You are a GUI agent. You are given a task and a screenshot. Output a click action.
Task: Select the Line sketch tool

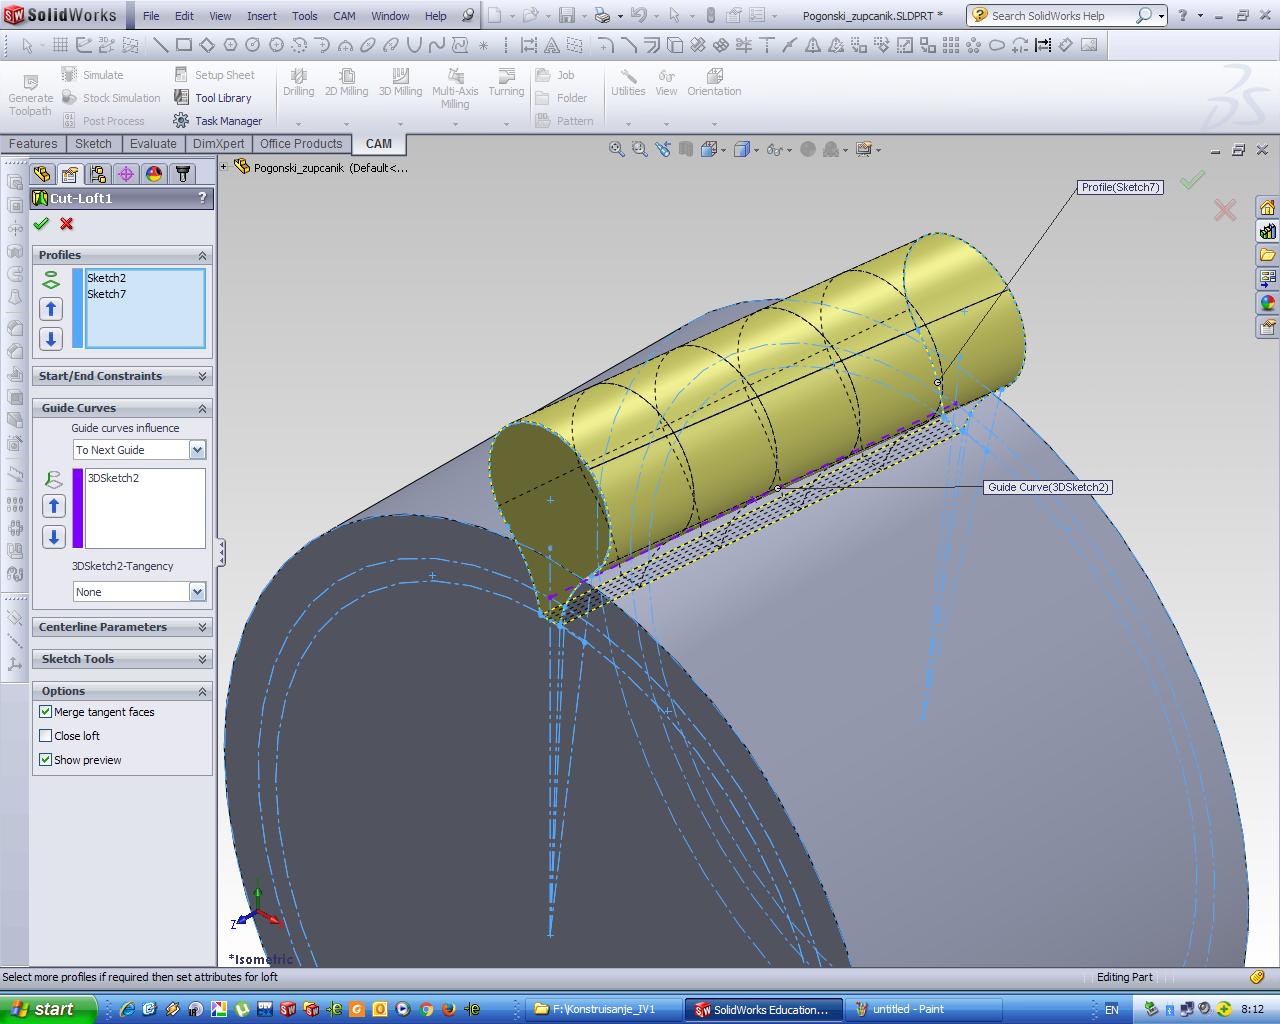(161, 45)
